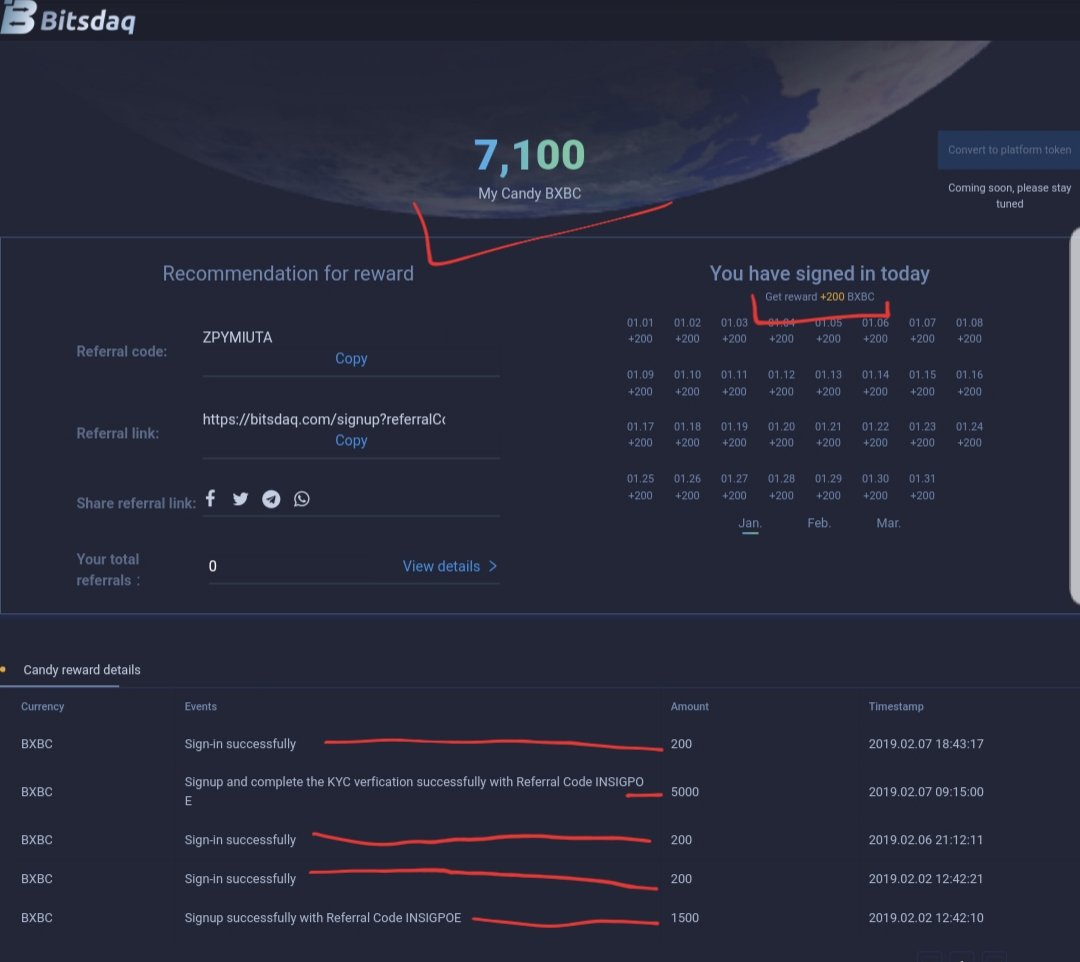
Task: Share referral link via WhatsApp
Action: pos(302,499)
